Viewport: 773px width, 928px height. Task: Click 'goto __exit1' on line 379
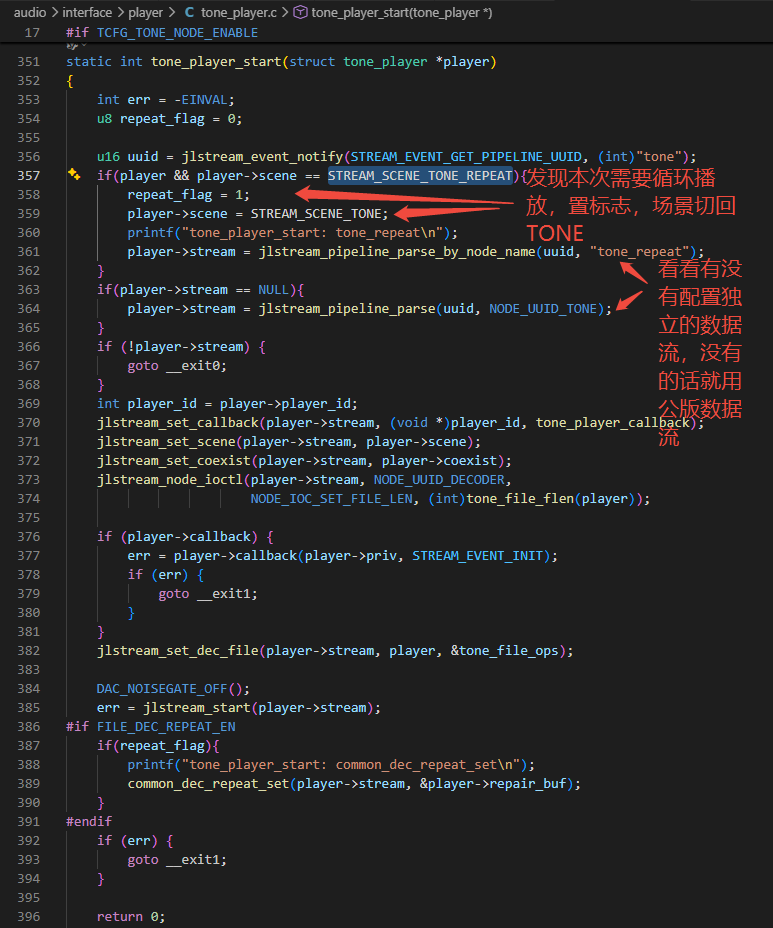click(x=204, y=594)
